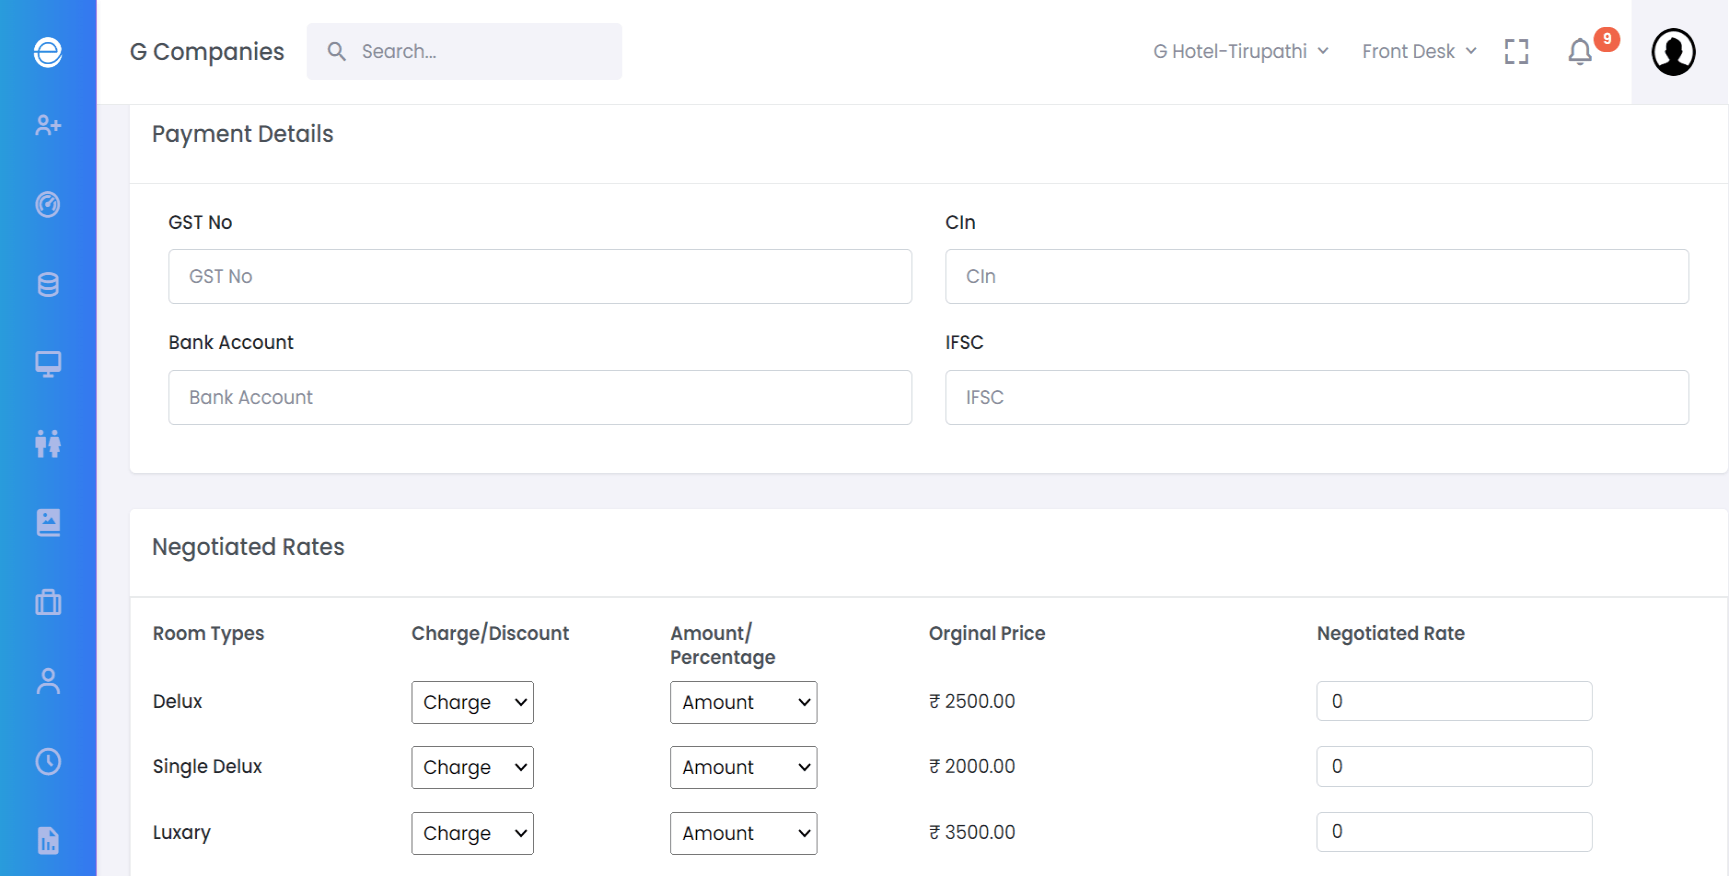Click the G Companies page title
This screenshot has width=1729, height=876.
point(207,51)
